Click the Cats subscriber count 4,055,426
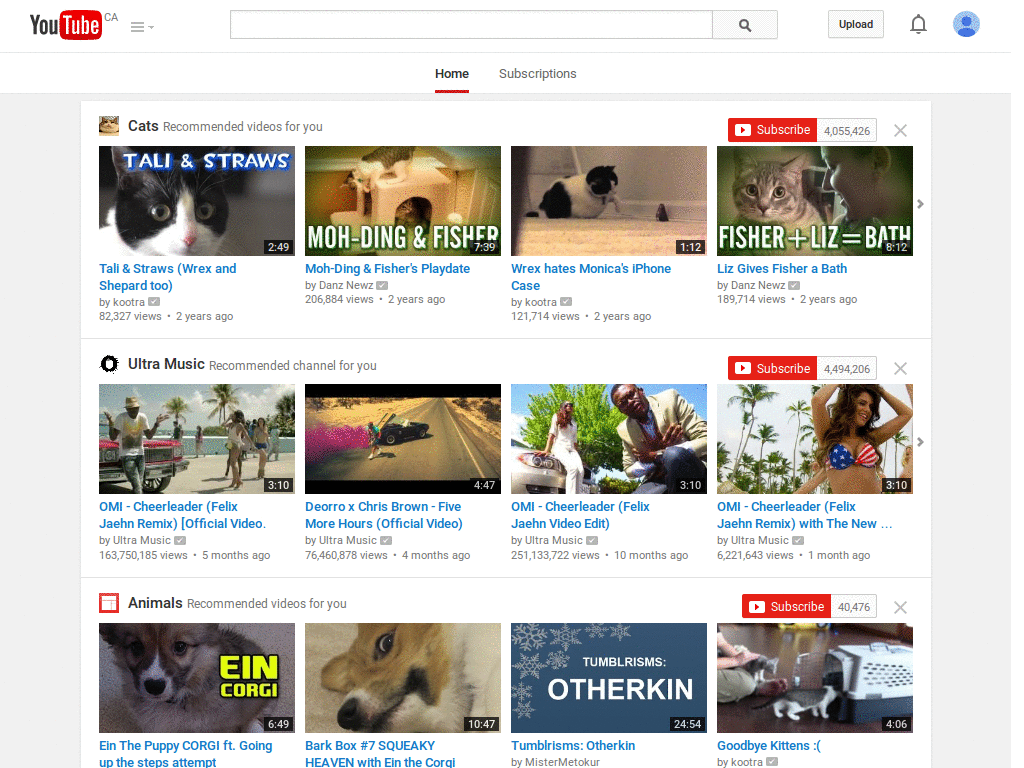 pos(846,131)
